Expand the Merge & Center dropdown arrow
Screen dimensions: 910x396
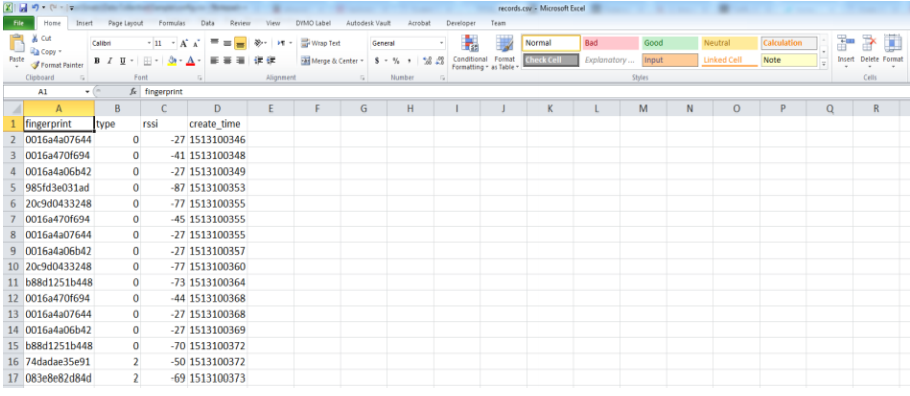(362, 61)
